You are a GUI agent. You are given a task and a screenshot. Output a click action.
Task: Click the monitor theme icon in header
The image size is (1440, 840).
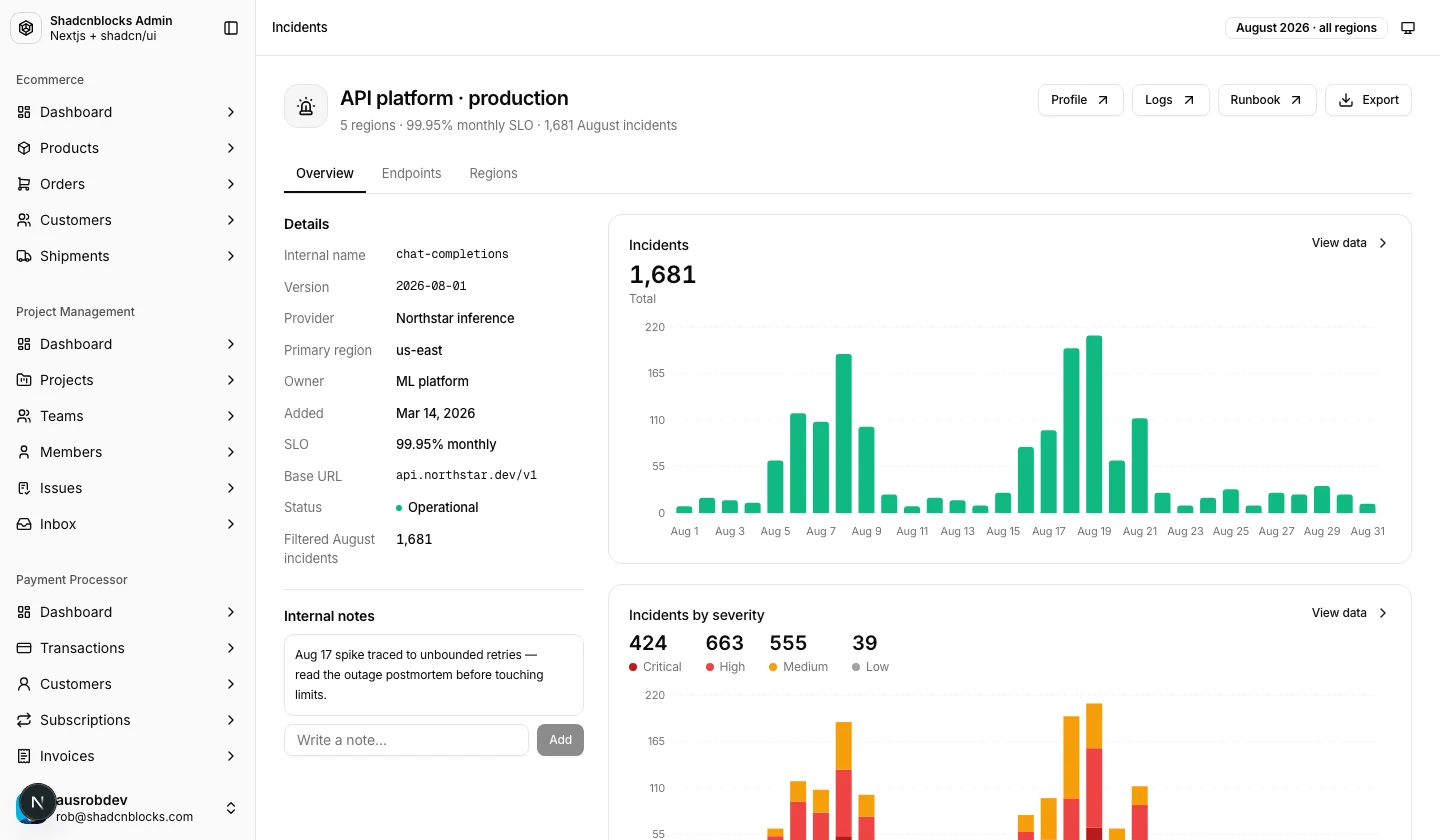point(1408,28)
